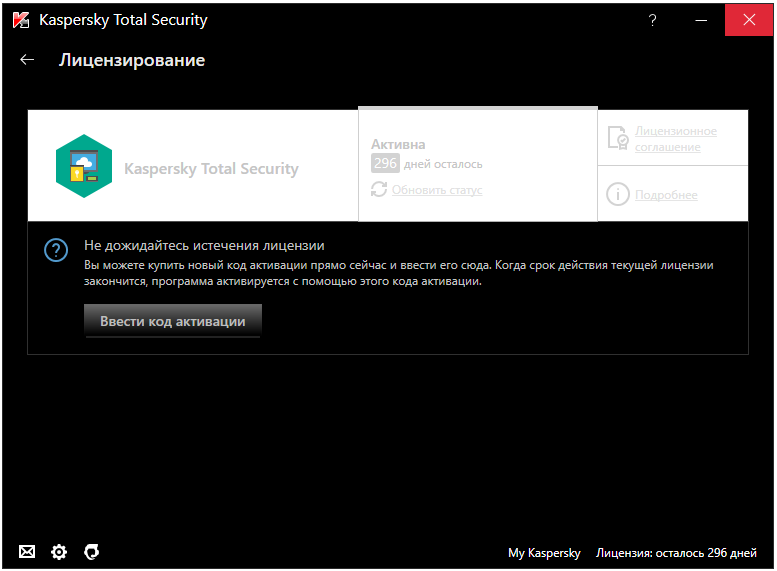Click Не дожидайтесь истечения лицензии heading

tap(204, 245)
